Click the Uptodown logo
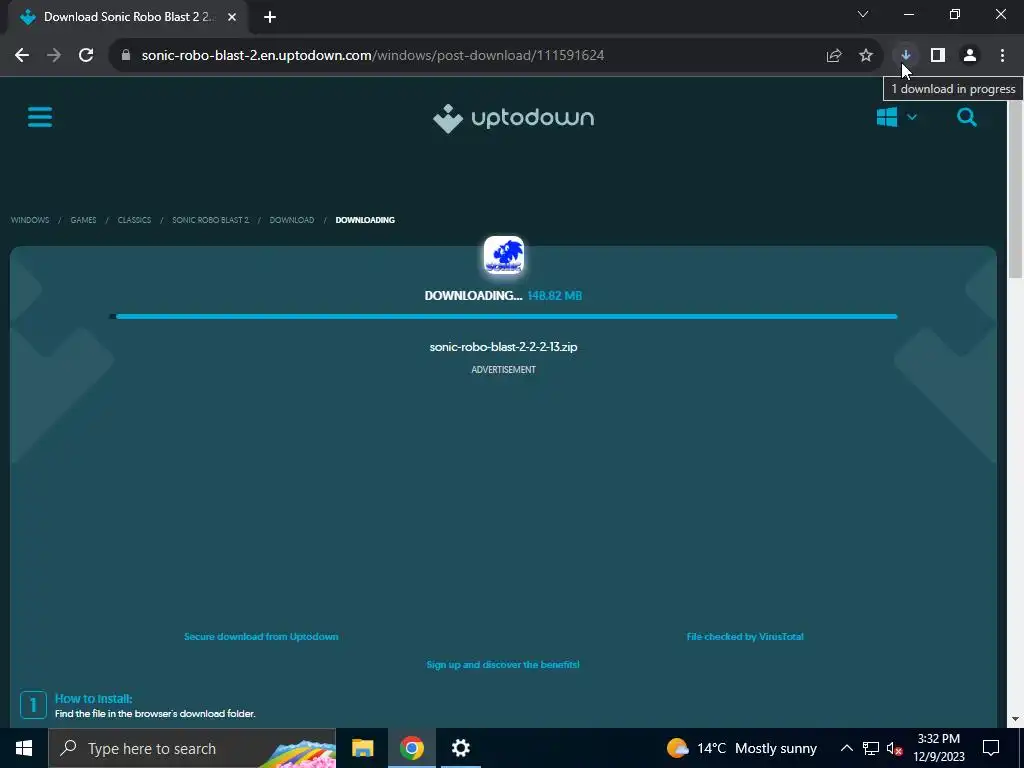Screen dimensions: 1024x768 click(513, 118)
